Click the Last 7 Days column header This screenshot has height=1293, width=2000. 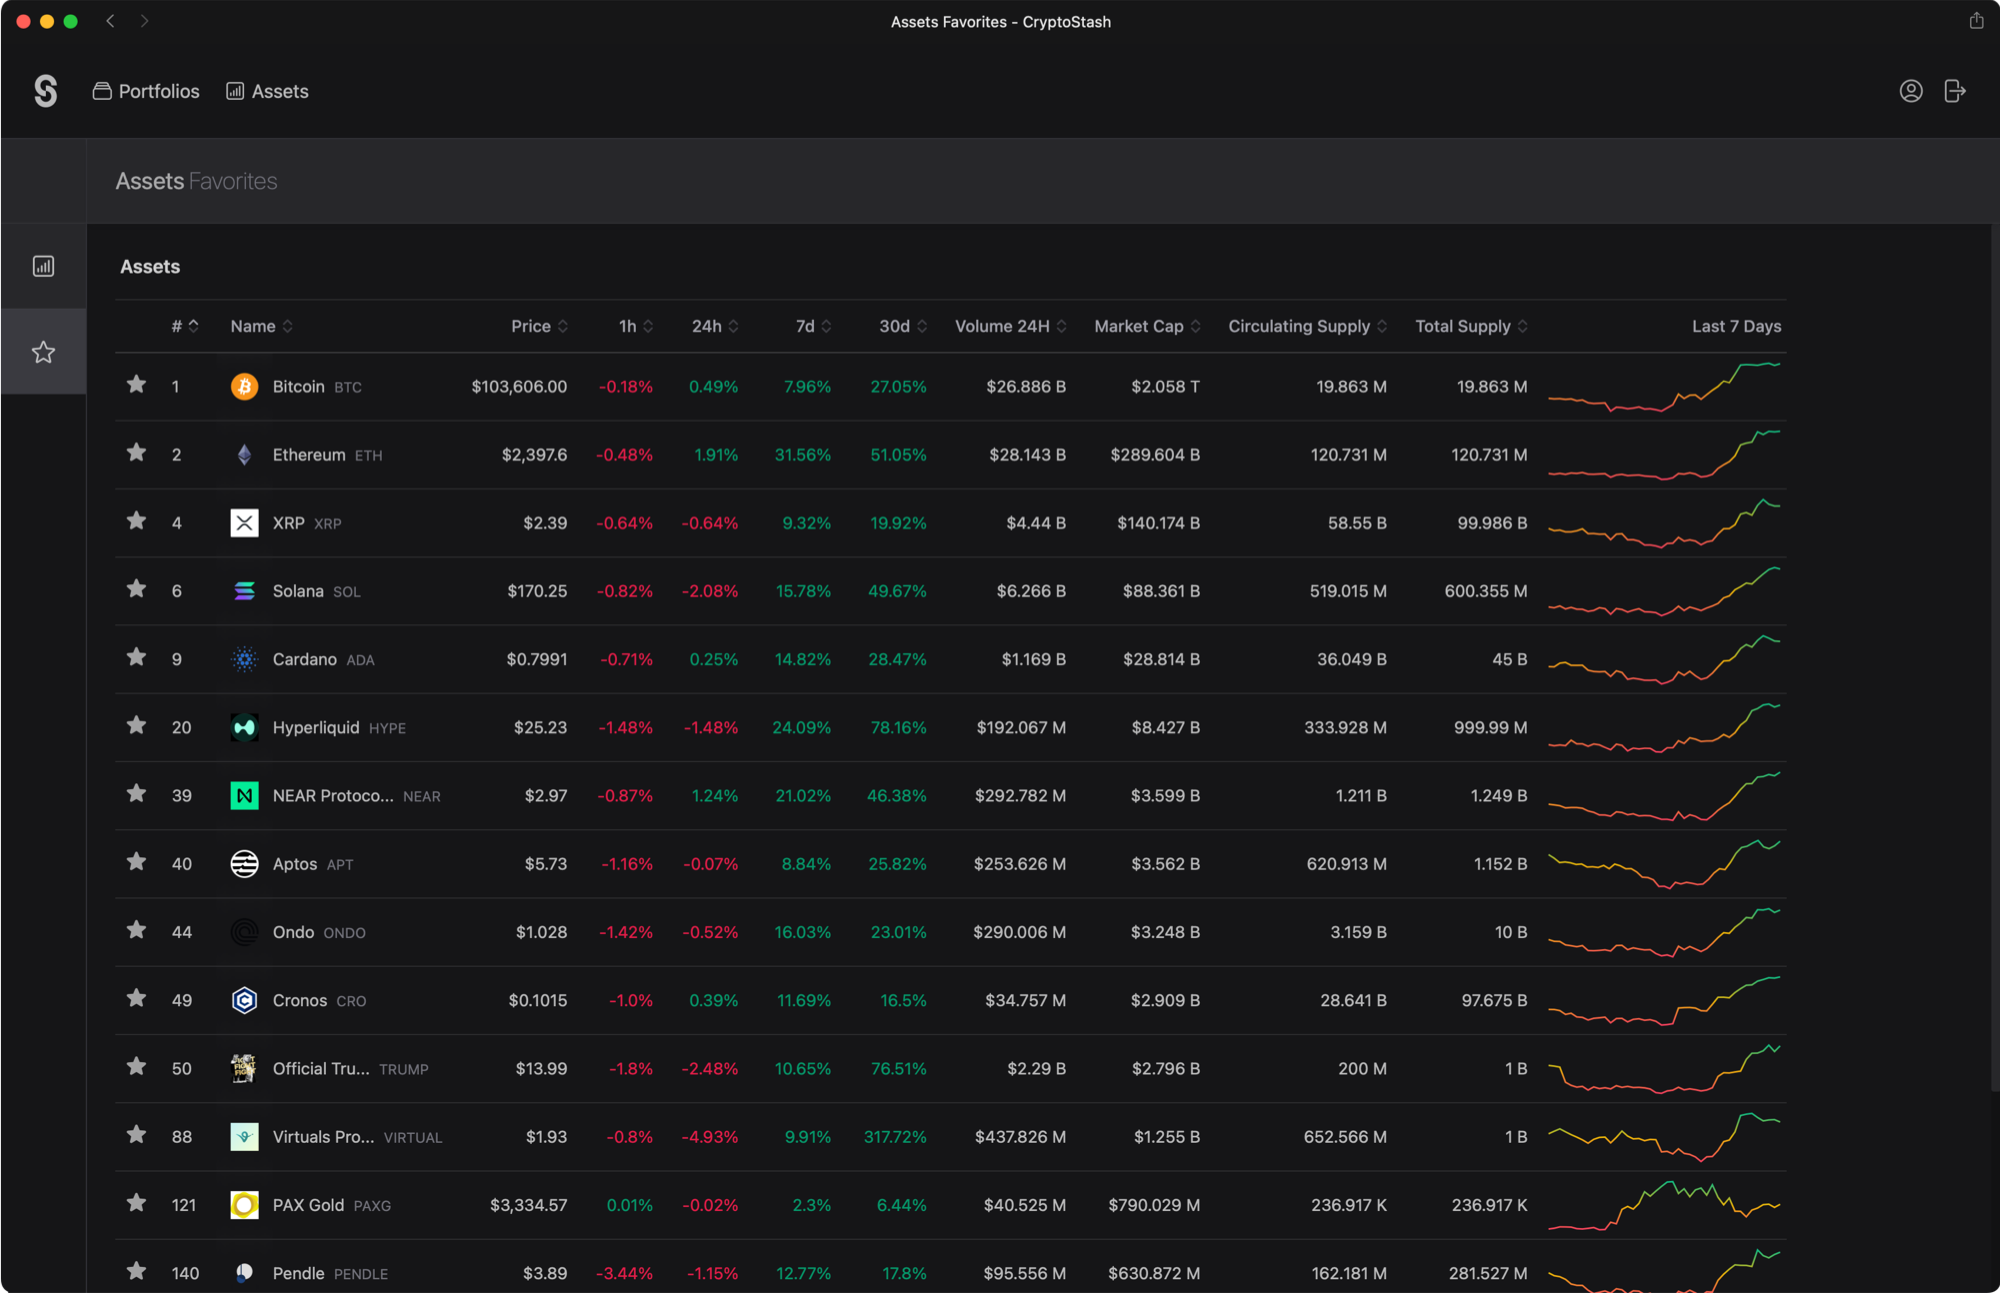pos(1736,326)
